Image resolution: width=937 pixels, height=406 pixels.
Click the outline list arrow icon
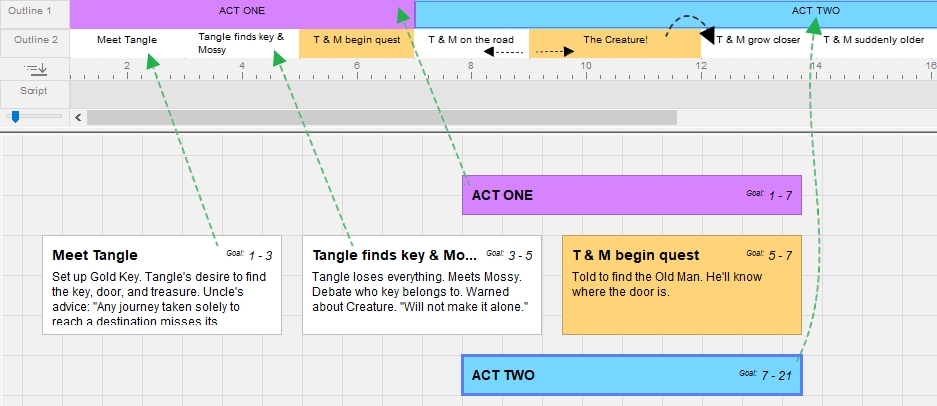coord(35,68)
